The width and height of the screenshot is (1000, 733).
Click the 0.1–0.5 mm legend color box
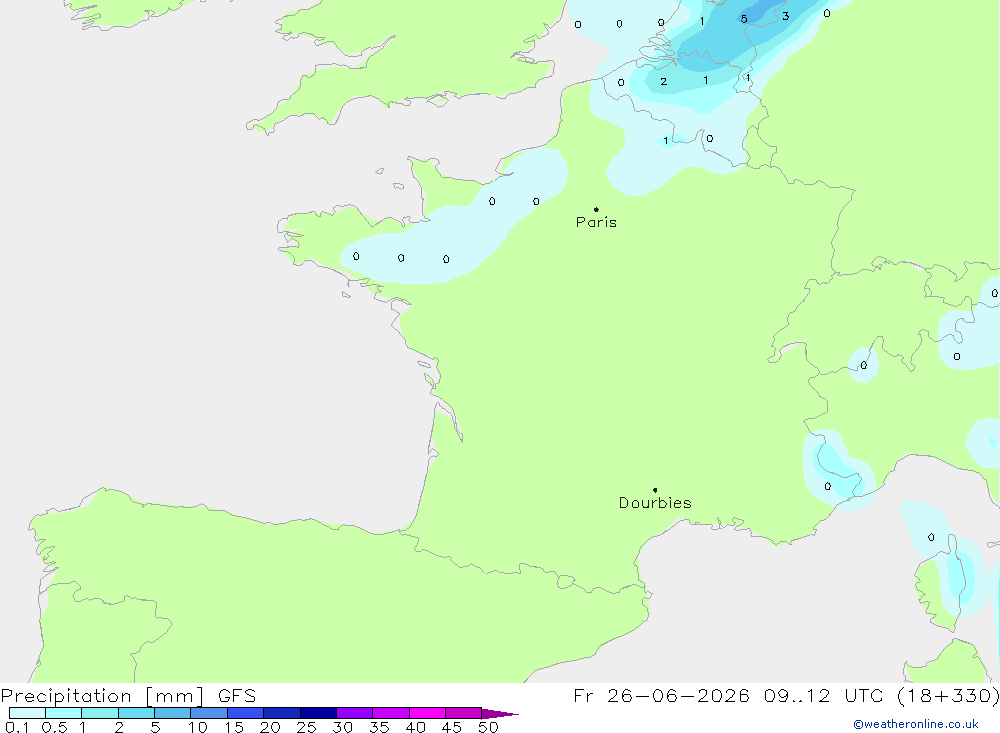tap(27, 713)
